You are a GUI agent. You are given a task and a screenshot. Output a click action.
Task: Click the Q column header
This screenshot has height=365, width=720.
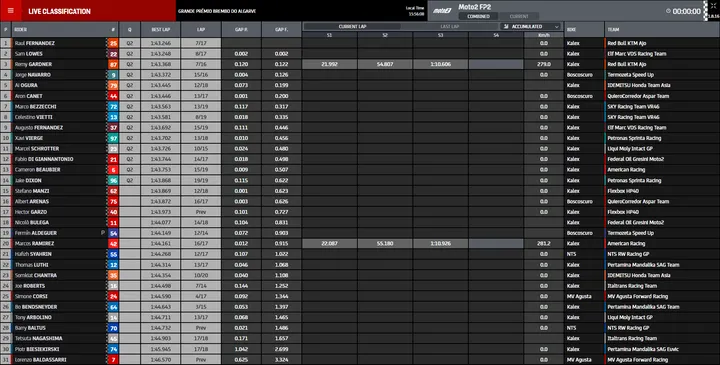(129, 29)
